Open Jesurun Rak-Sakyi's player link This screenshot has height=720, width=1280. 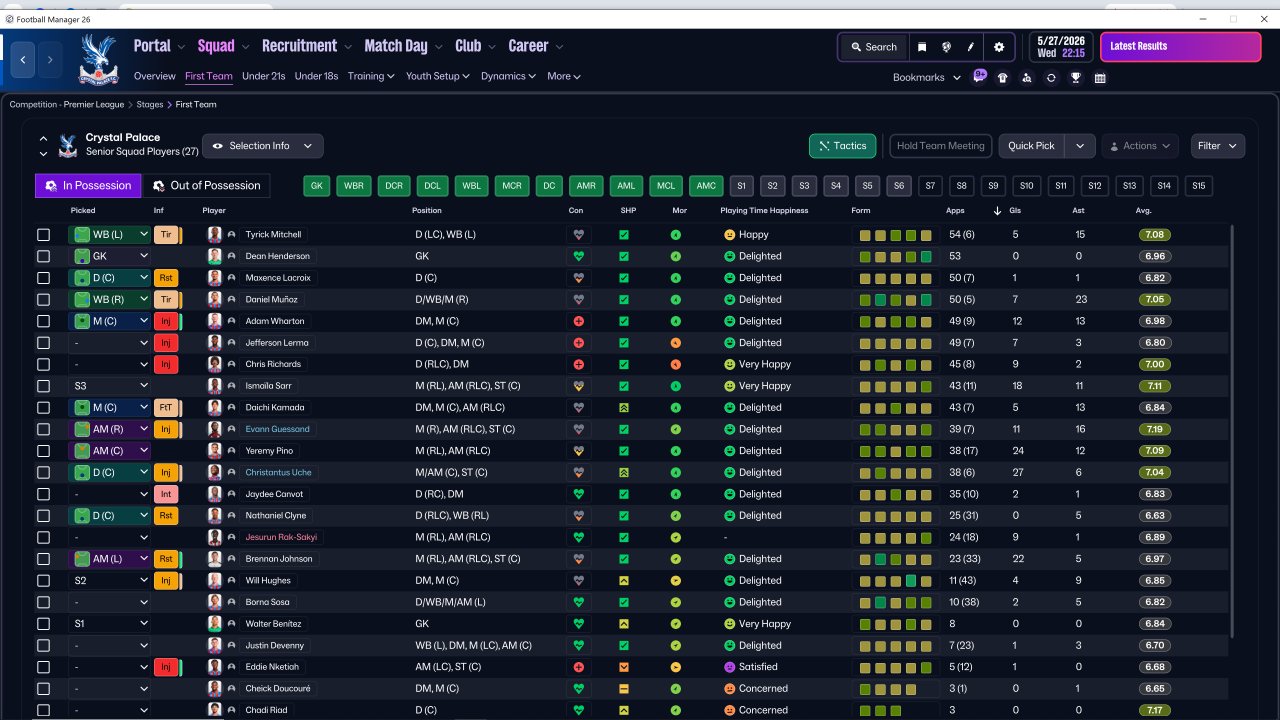point(281,537)
